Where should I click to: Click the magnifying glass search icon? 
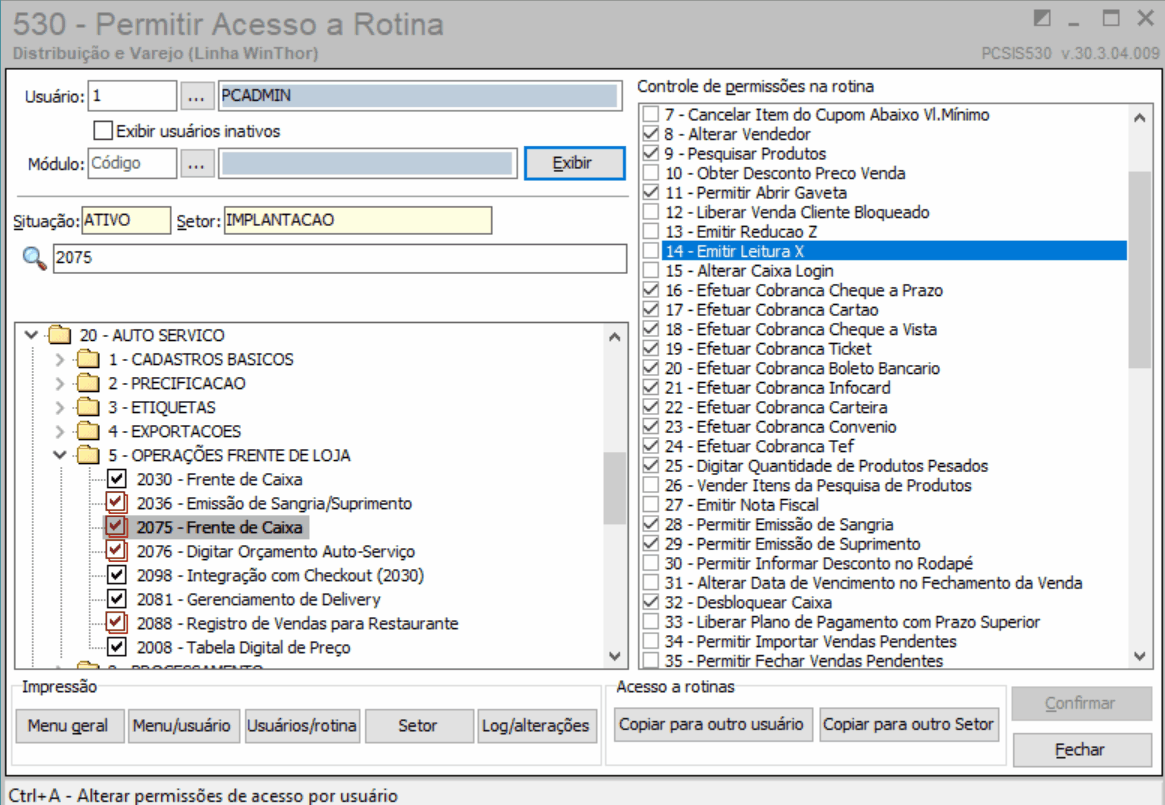coord(34,258)
